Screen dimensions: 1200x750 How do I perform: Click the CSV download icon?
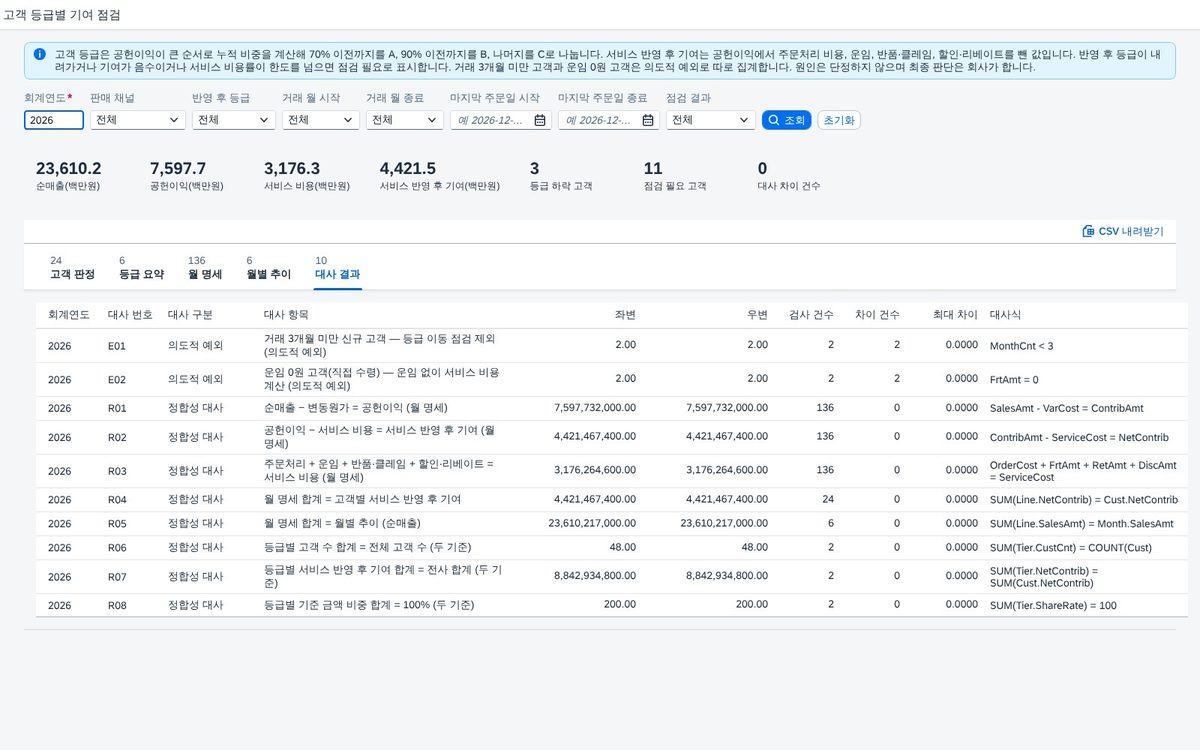pos(1088,231)
